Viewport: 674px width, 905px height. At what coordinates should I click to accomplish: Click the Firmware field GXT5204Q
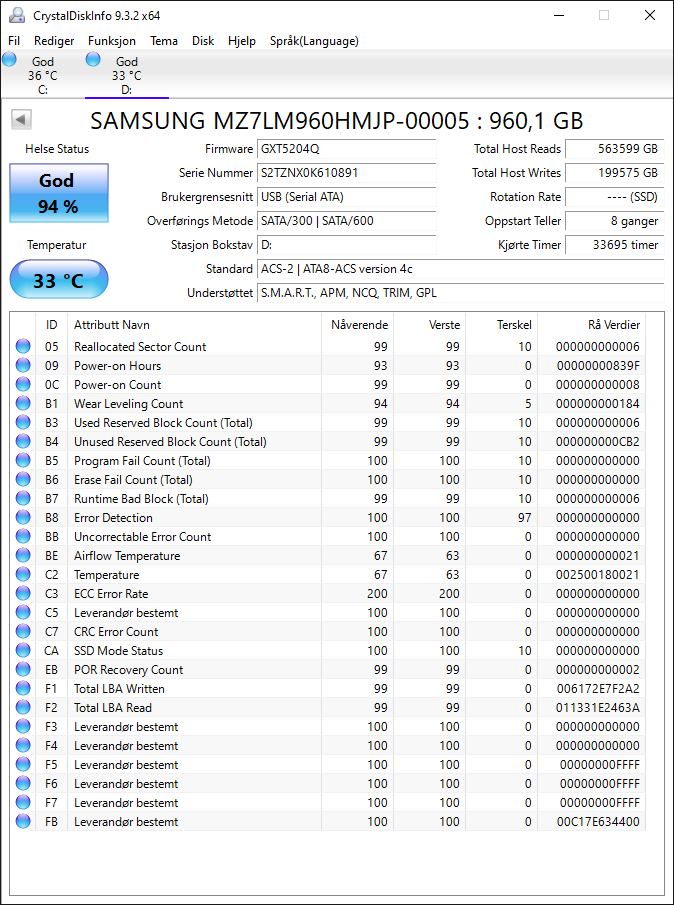pos(347,149)
